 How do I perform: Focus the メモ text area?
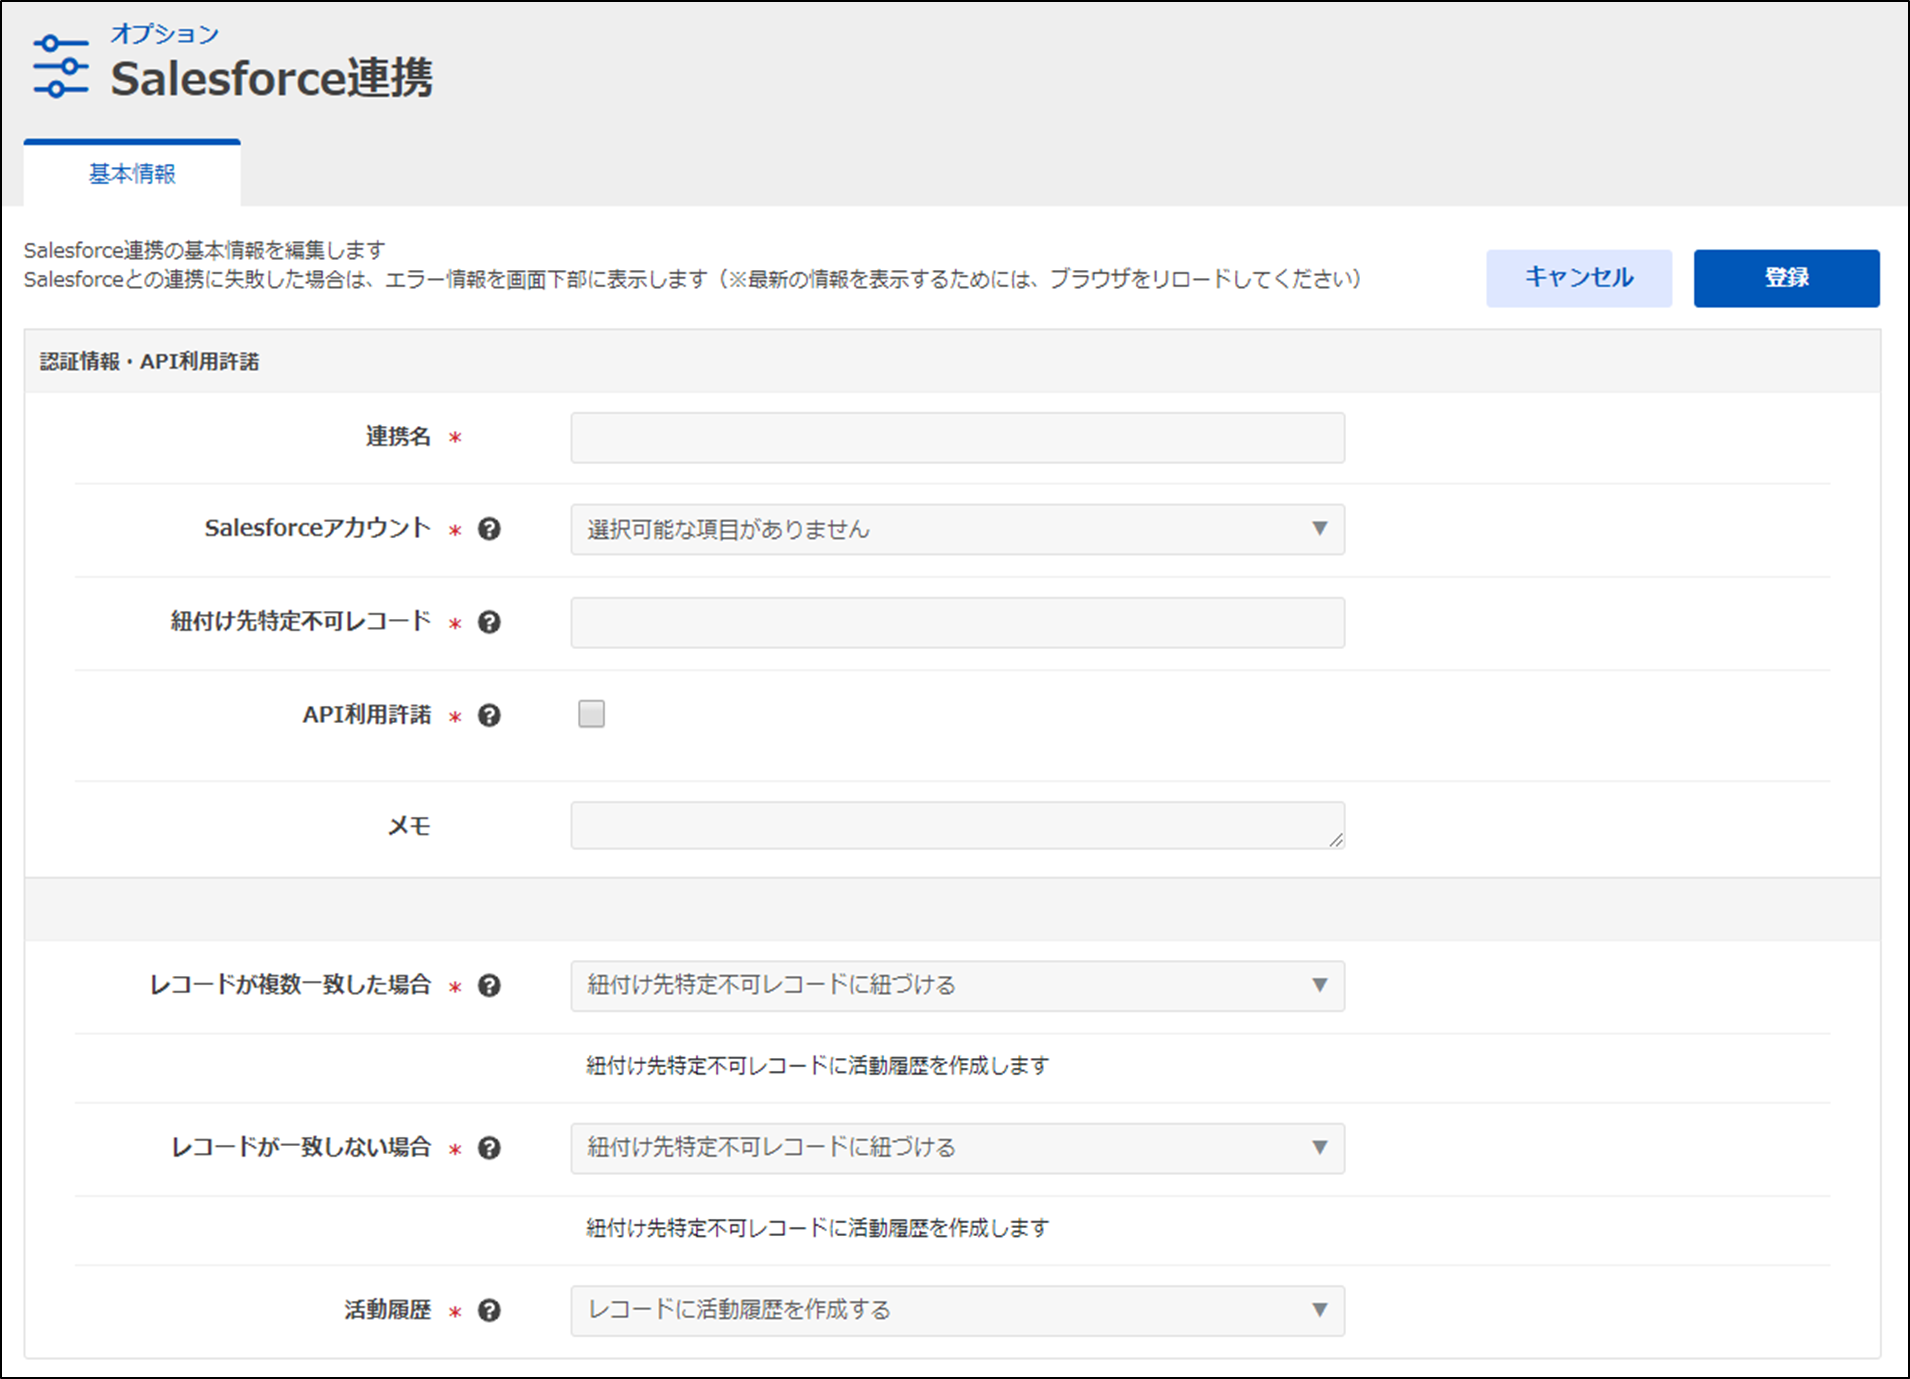tap(957, 825)
